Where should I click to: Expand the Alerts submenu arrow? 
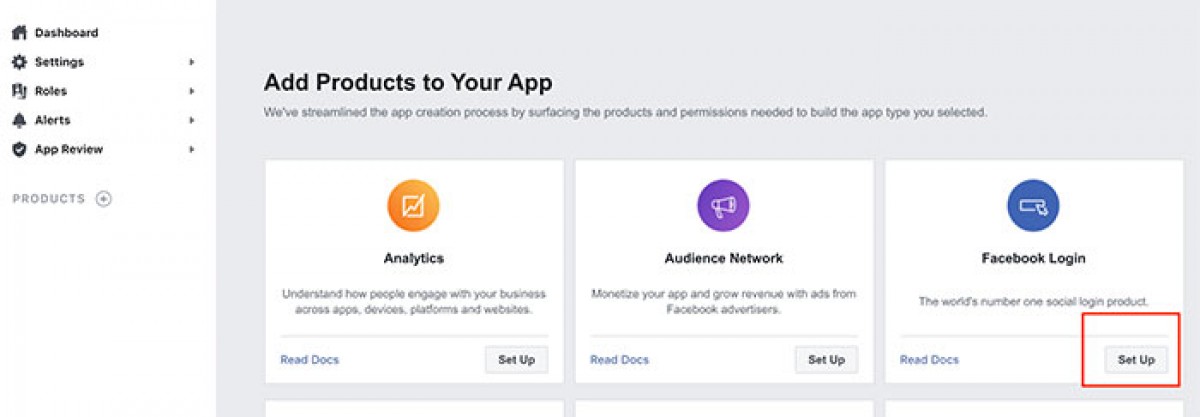(191, 120)
